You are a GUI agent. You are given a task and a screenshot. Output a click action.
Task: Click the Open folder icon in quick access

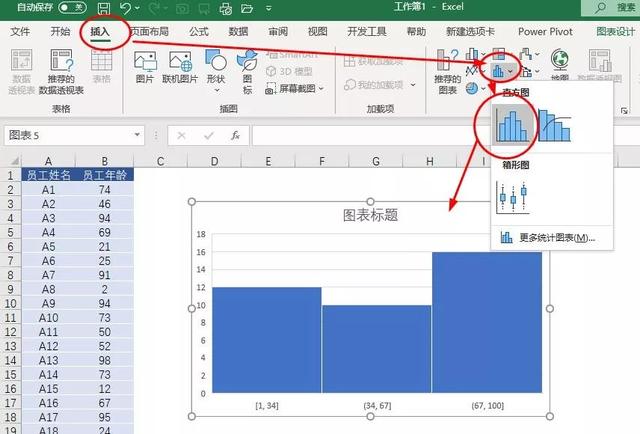pos(247,8)
